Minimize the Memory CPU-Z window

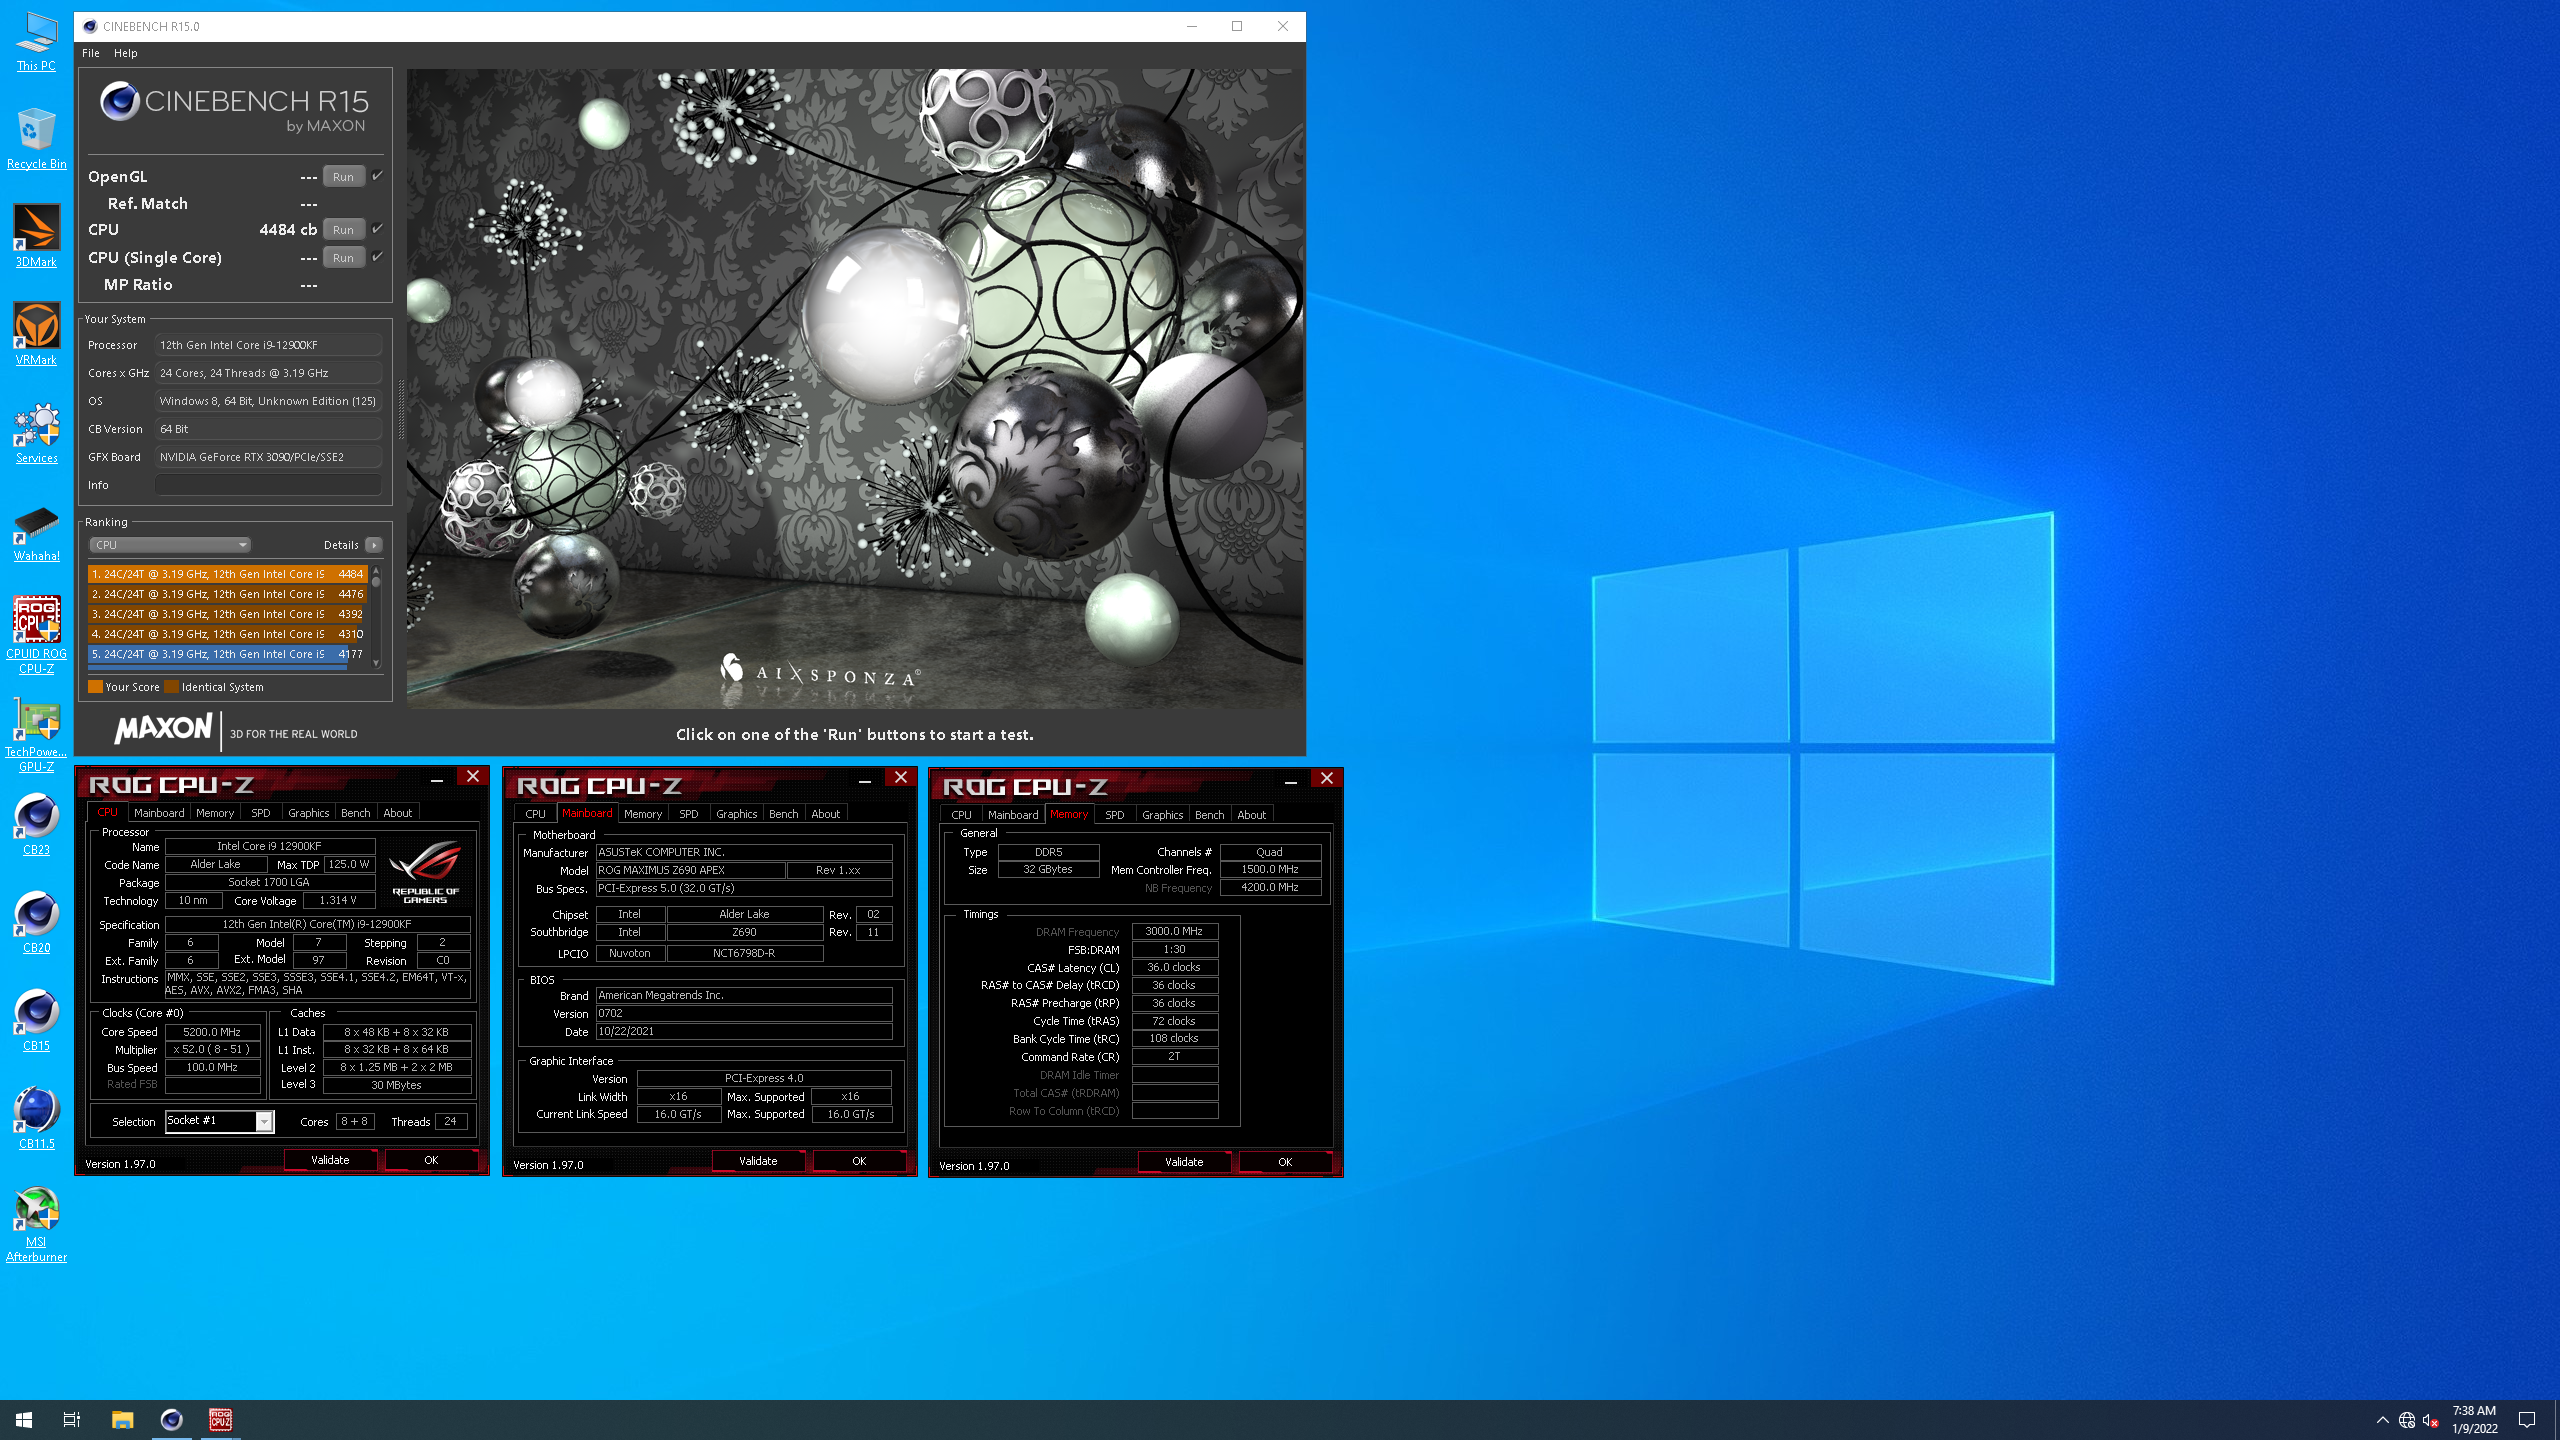point(1291,780)
